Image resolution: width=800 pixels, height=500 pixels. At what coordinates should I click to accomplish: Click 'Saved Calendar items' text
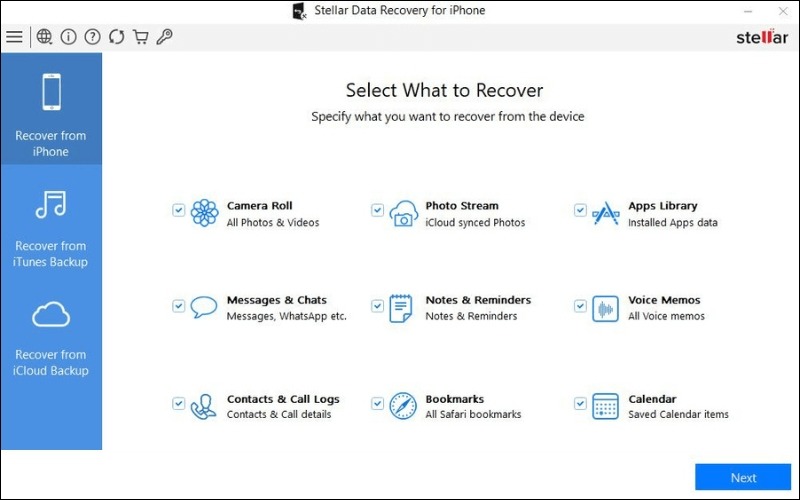tap(679, 414)
